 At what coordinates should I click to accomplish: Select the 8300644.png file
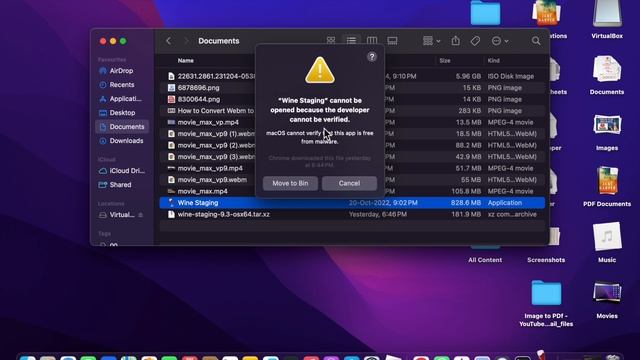click(199, 99)
